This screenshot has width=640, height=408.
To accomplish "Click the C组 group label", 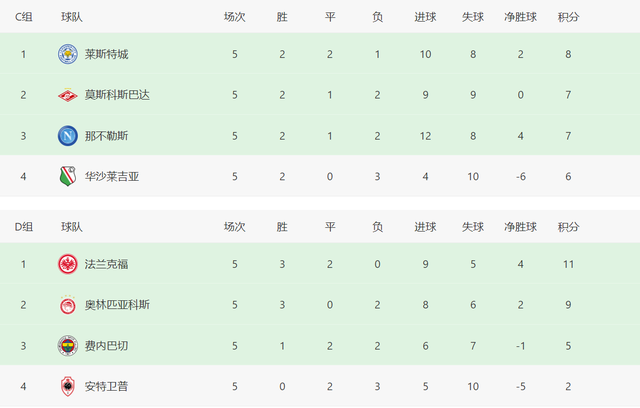I will click(24, 17).
